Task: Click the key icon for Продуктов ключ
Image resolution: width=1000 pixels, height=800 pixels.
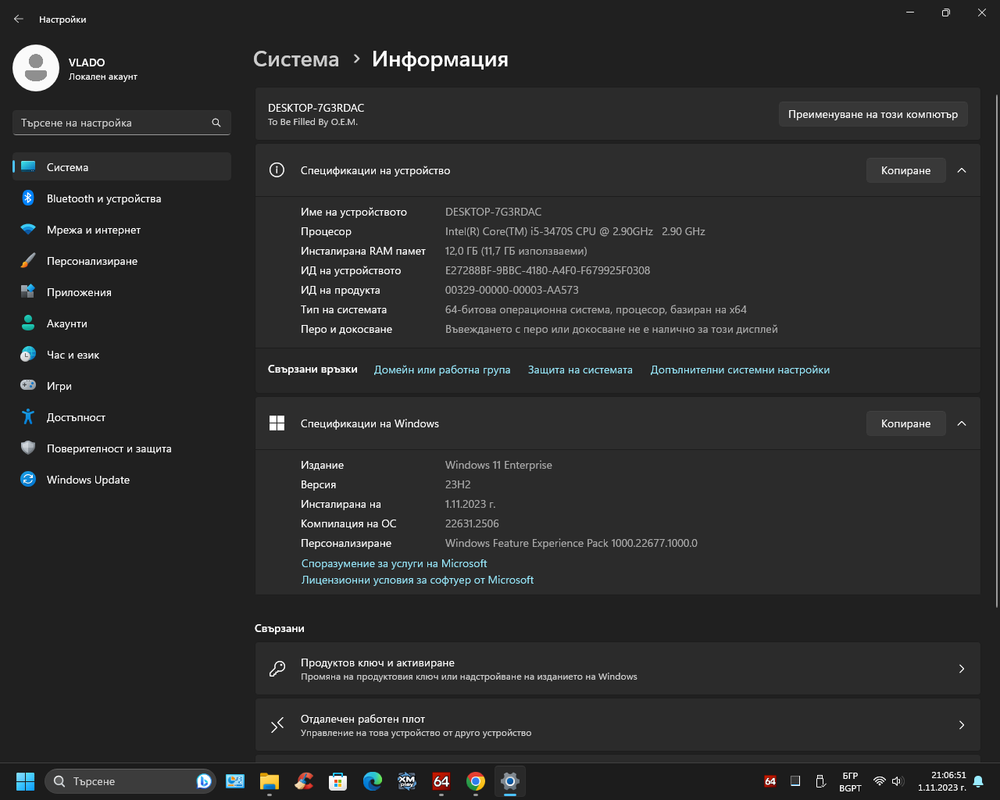Action: (277, 669)
